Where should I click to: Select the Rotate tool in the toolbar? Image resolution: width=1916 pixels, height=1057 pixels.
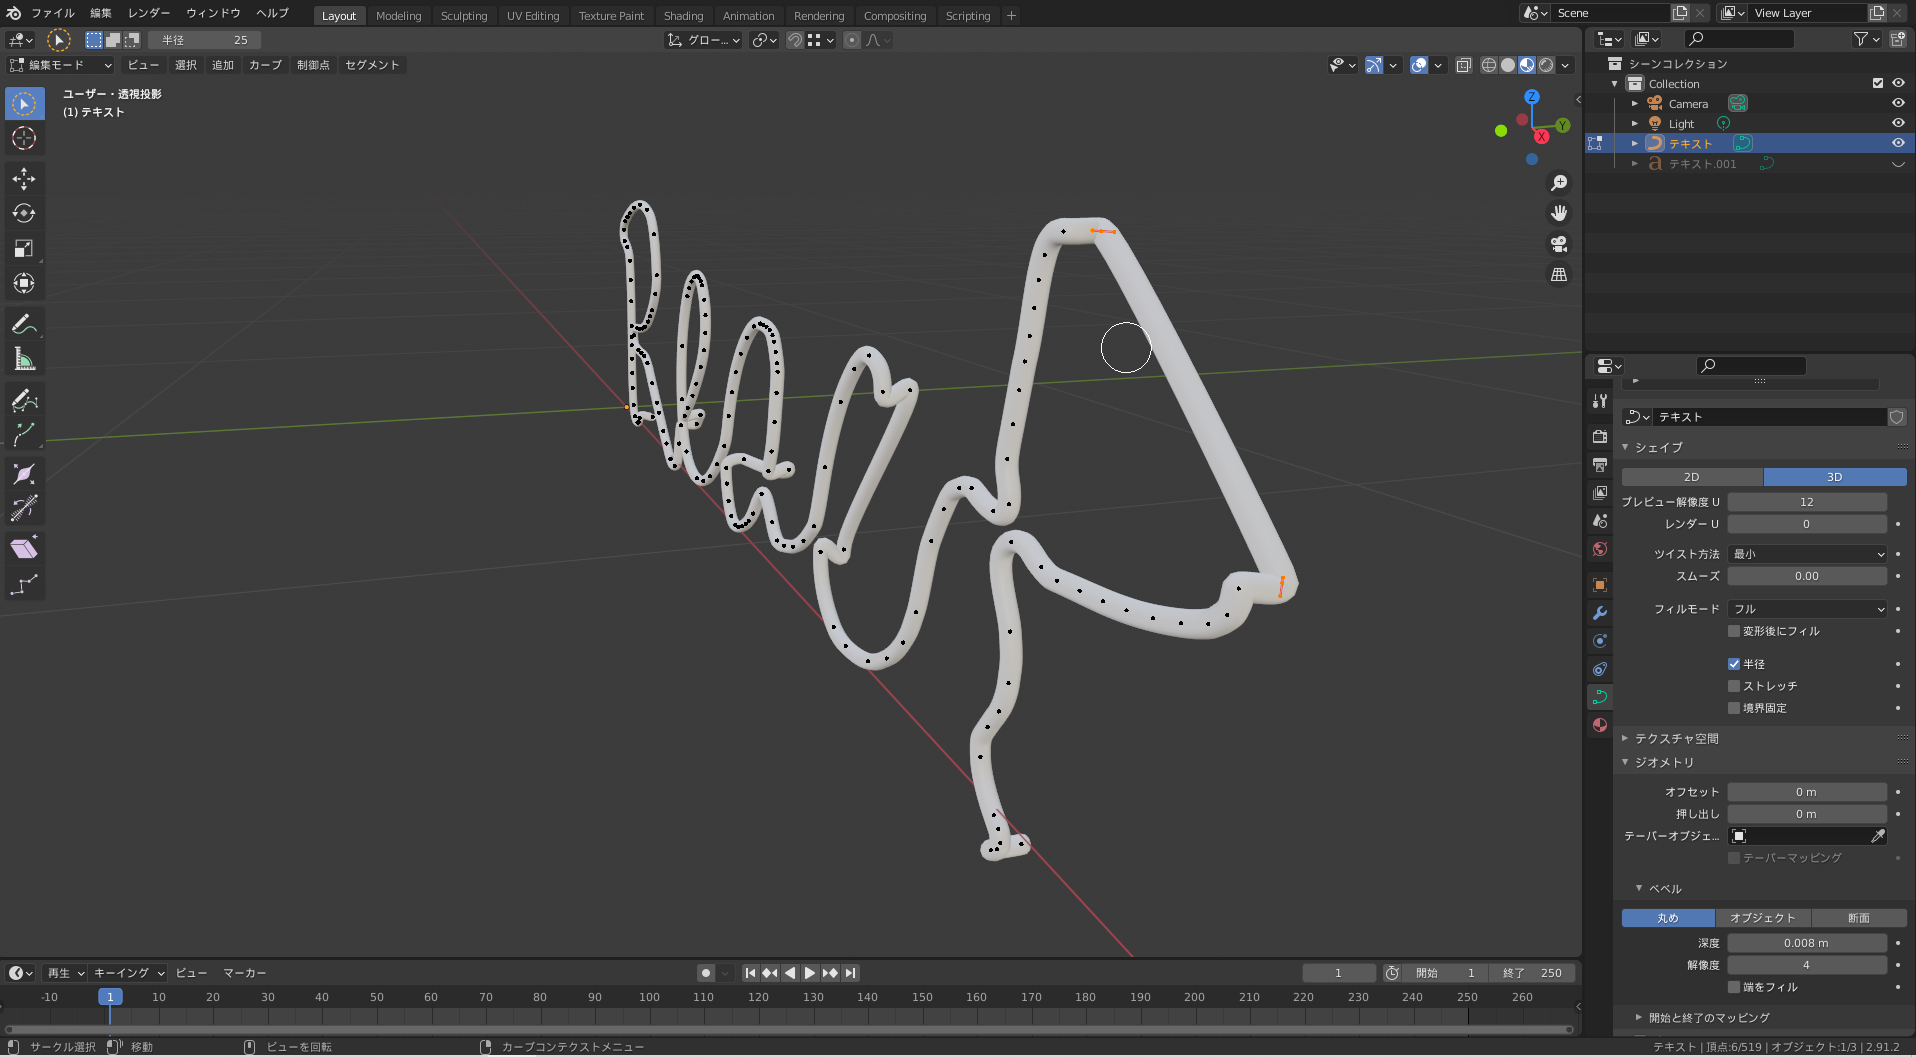(x=24, y=214)
